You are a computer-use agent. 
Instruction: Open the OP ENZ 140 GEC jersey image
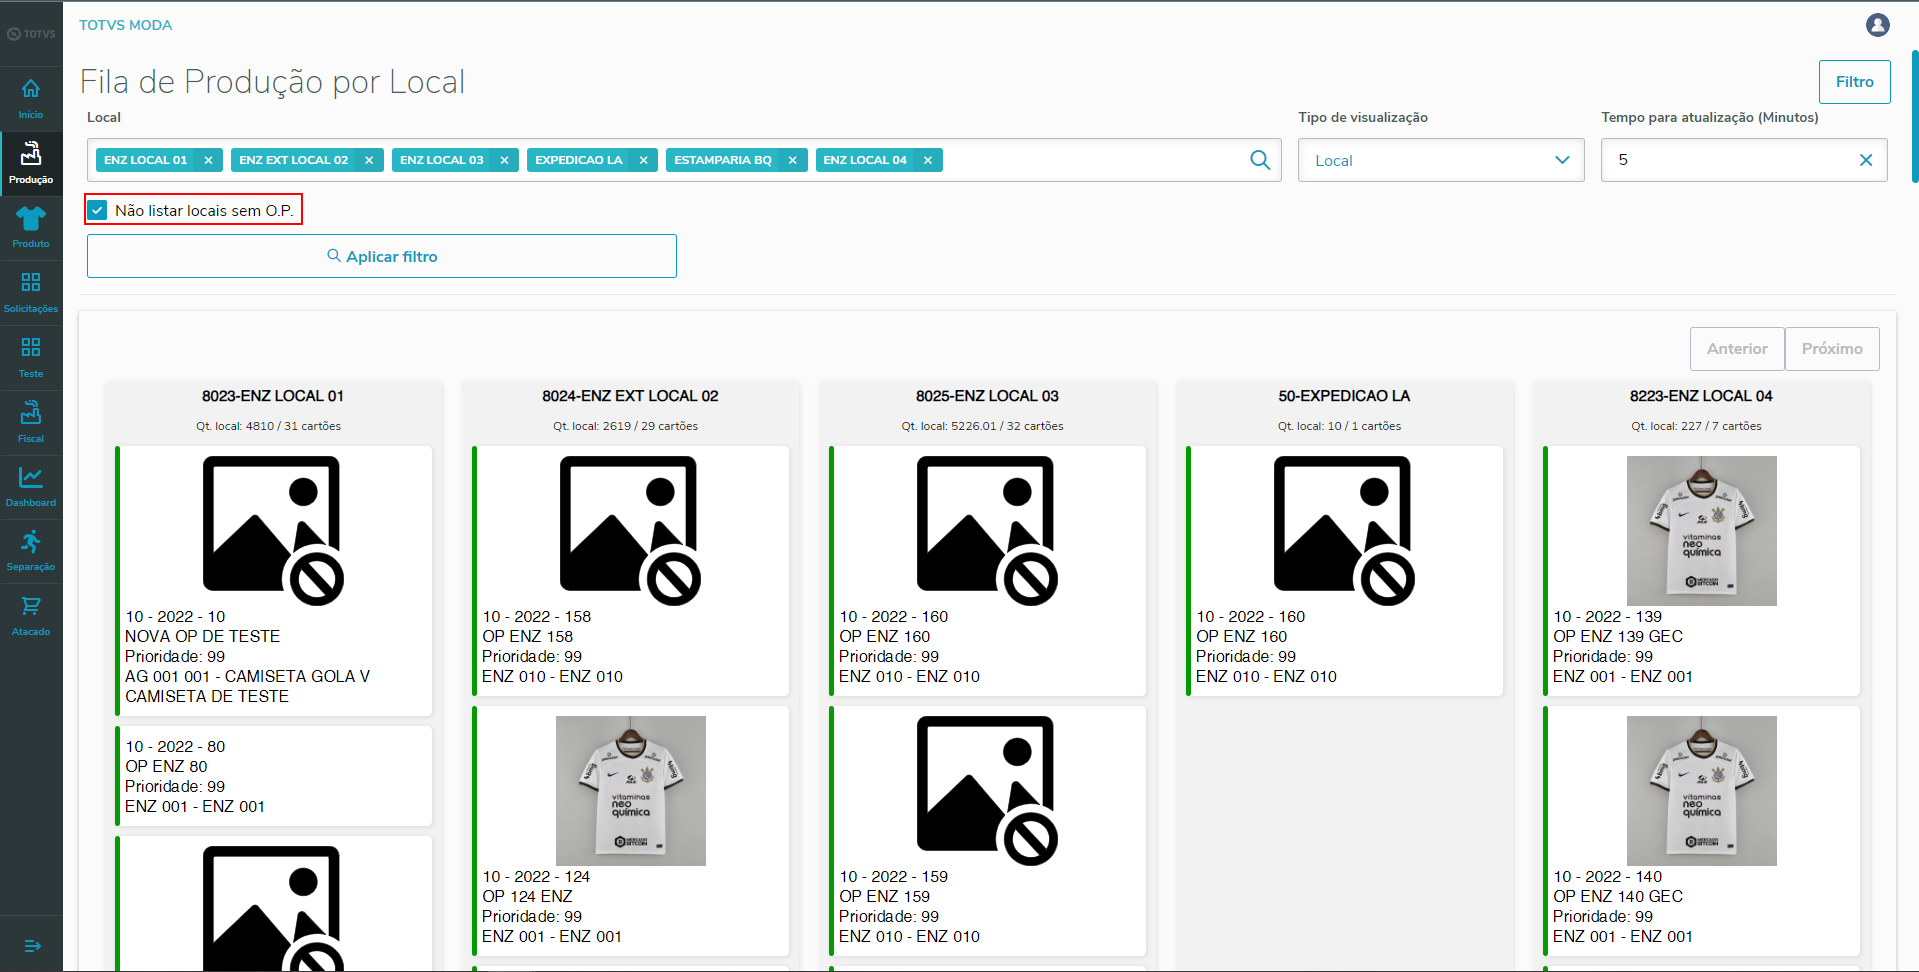click(1701, 791)
